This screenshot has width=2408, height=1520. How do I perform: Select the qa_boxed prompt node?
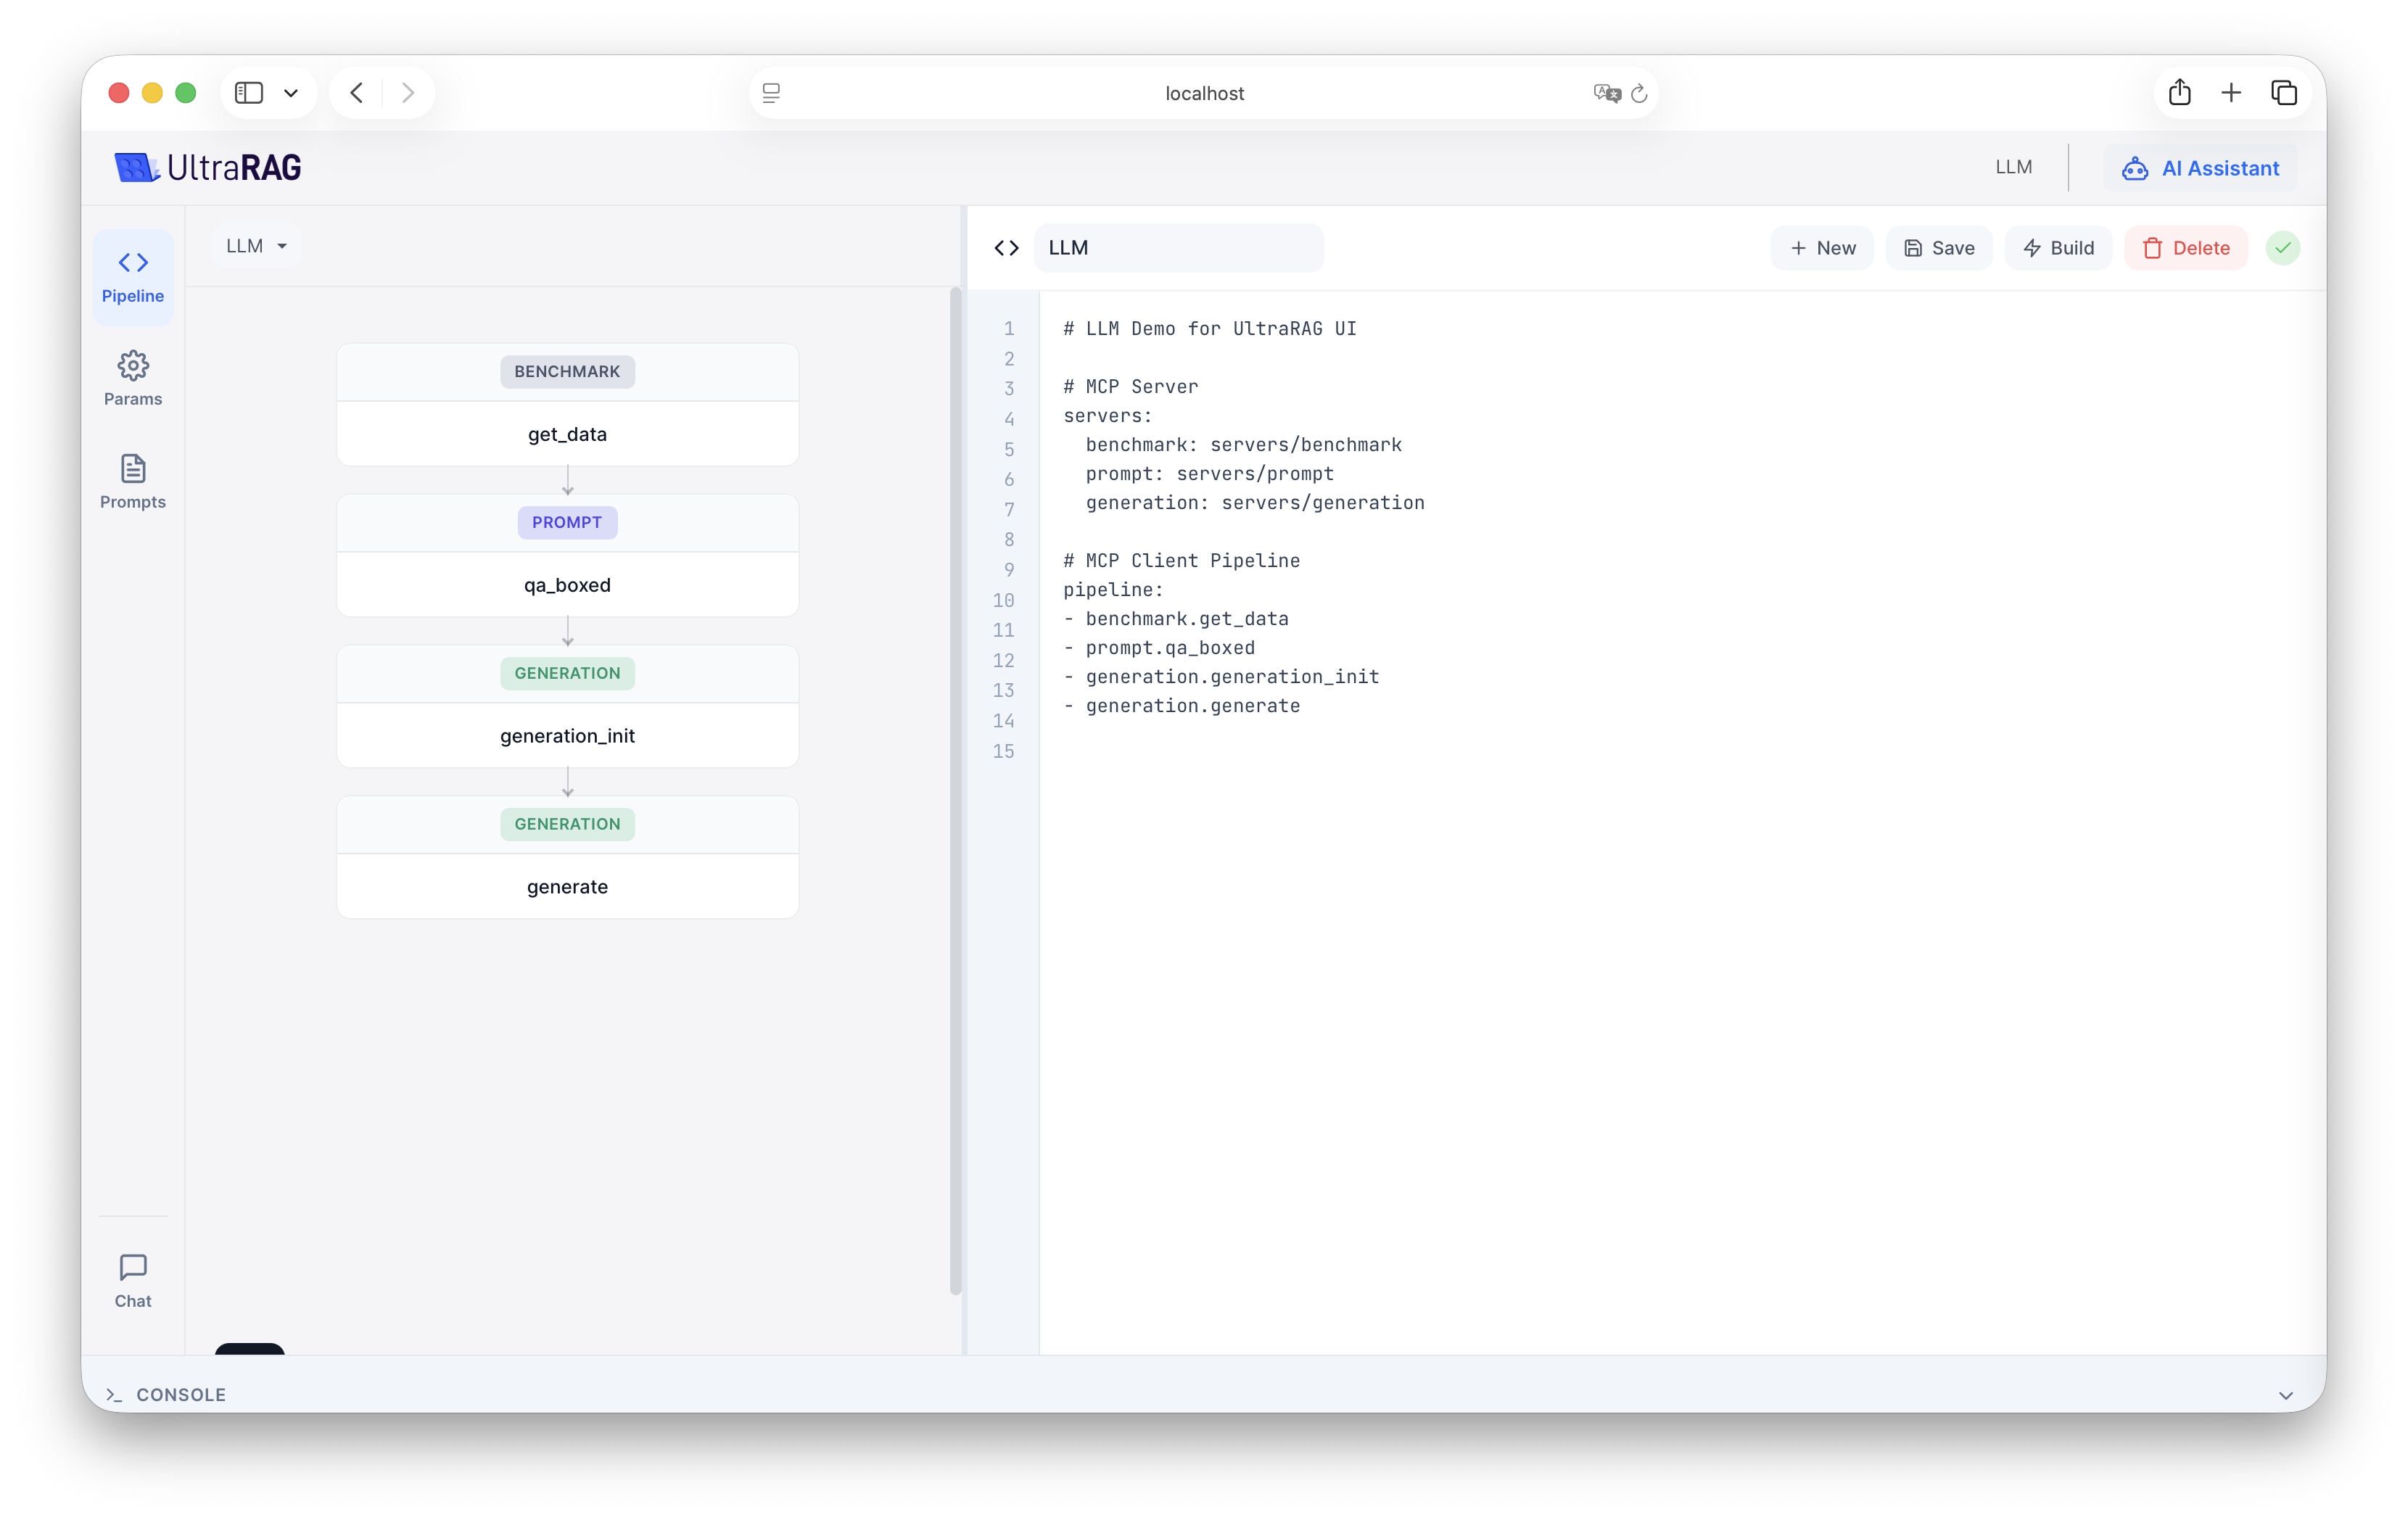pyautogui.click(x=567, y=585)
